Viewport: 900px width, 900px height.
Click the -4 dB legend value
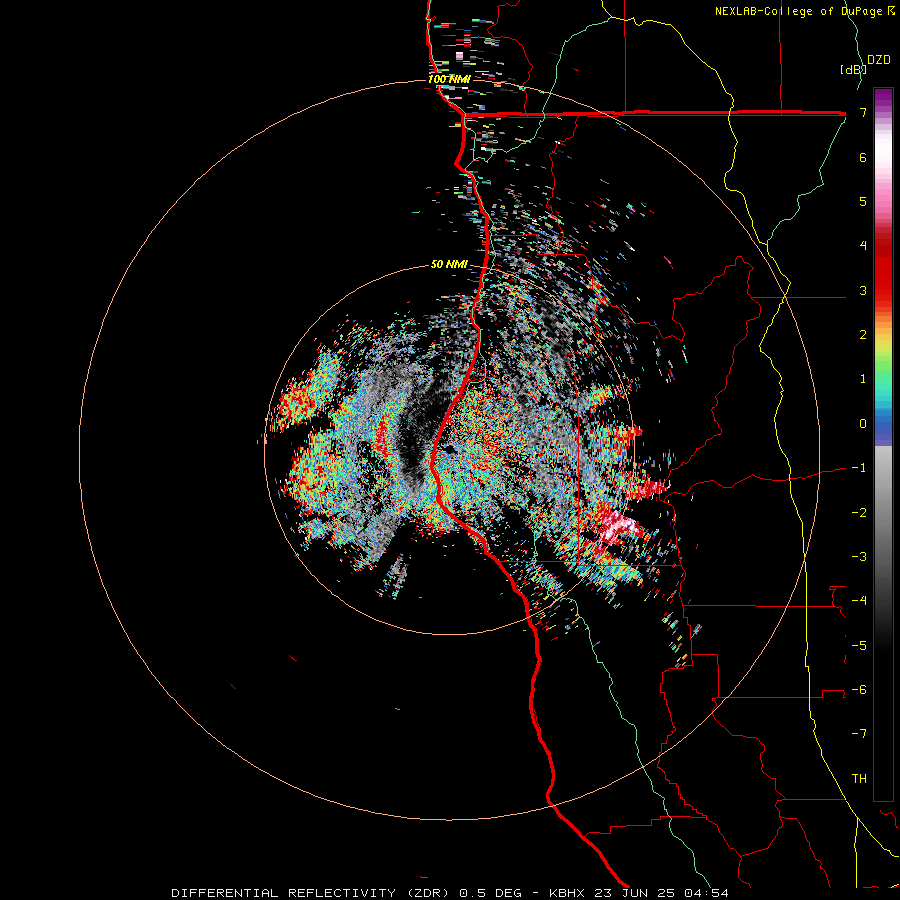point(859,601)
